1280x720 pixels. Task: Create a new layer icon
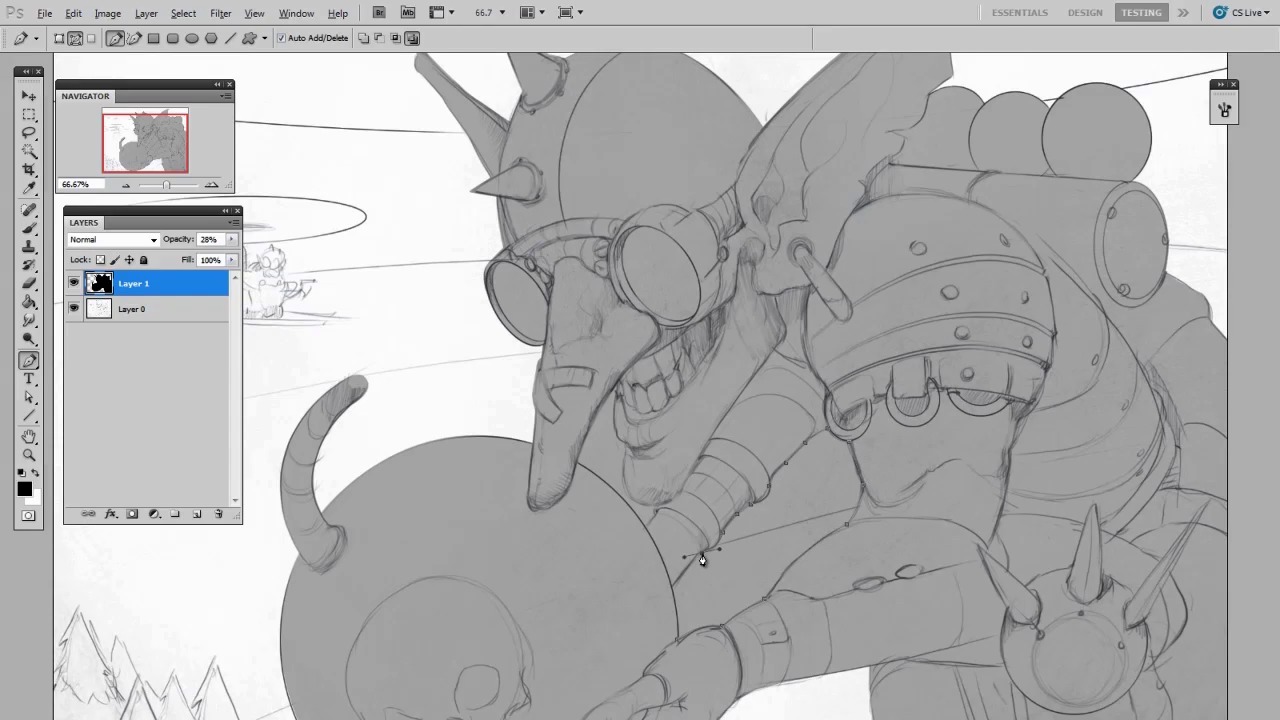click(x=197, y=514)
